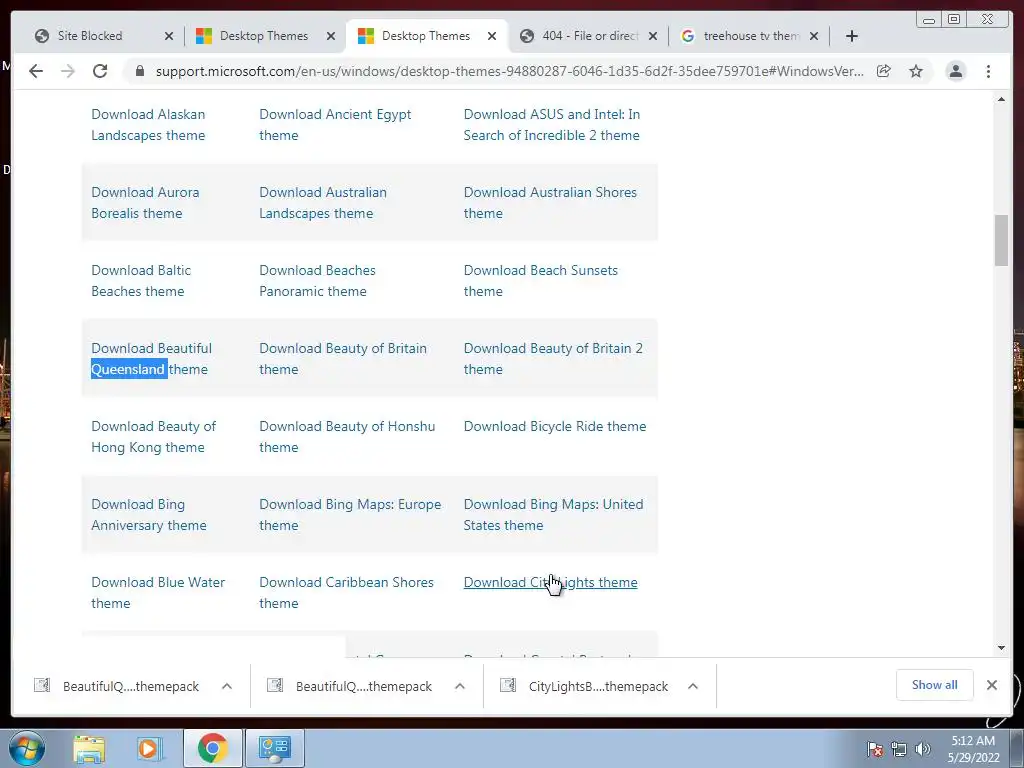The image size is (1024, 768).
Task: Open Windows Explorer from the taskbar
Action: click(89, 748)
